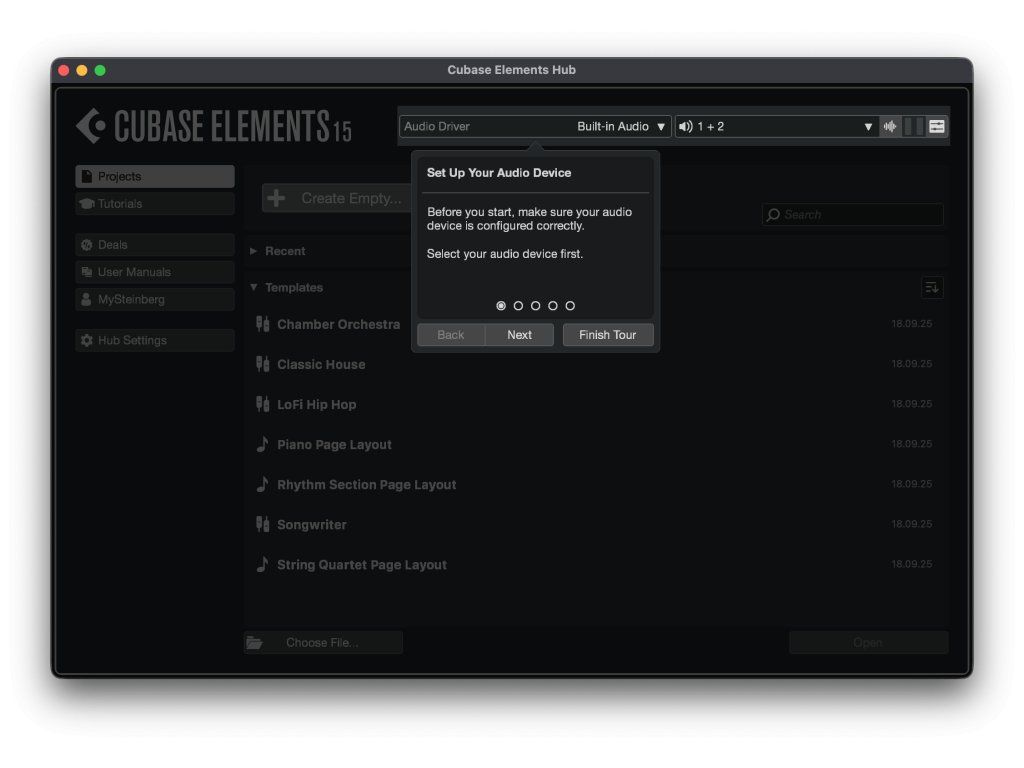
Task: Select the second tour page dot
Action: 518,306
